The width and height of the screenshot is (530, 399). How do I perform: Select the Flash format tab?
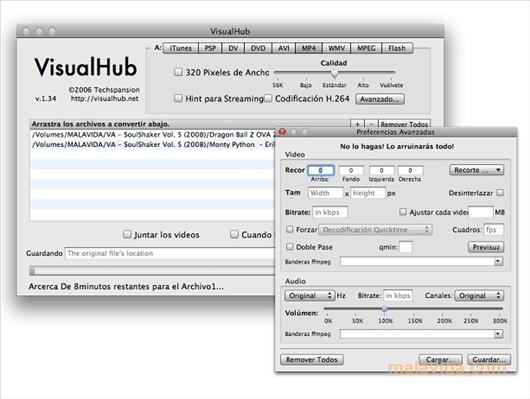click(x=397, y=48)
